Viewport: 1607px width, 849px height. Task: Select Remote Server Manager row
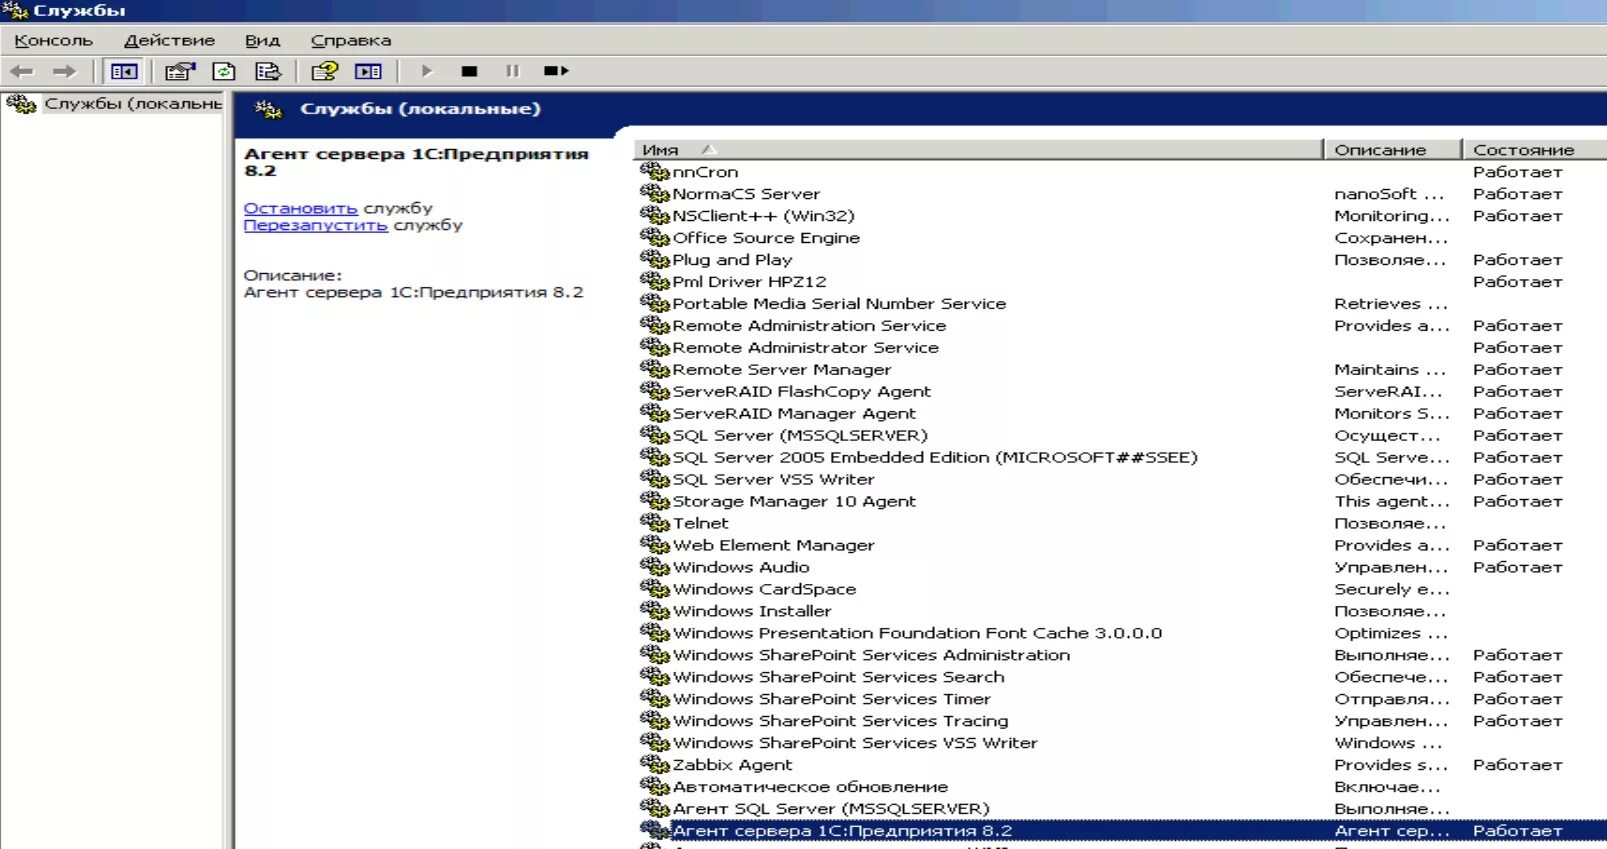pos(1120,369)
